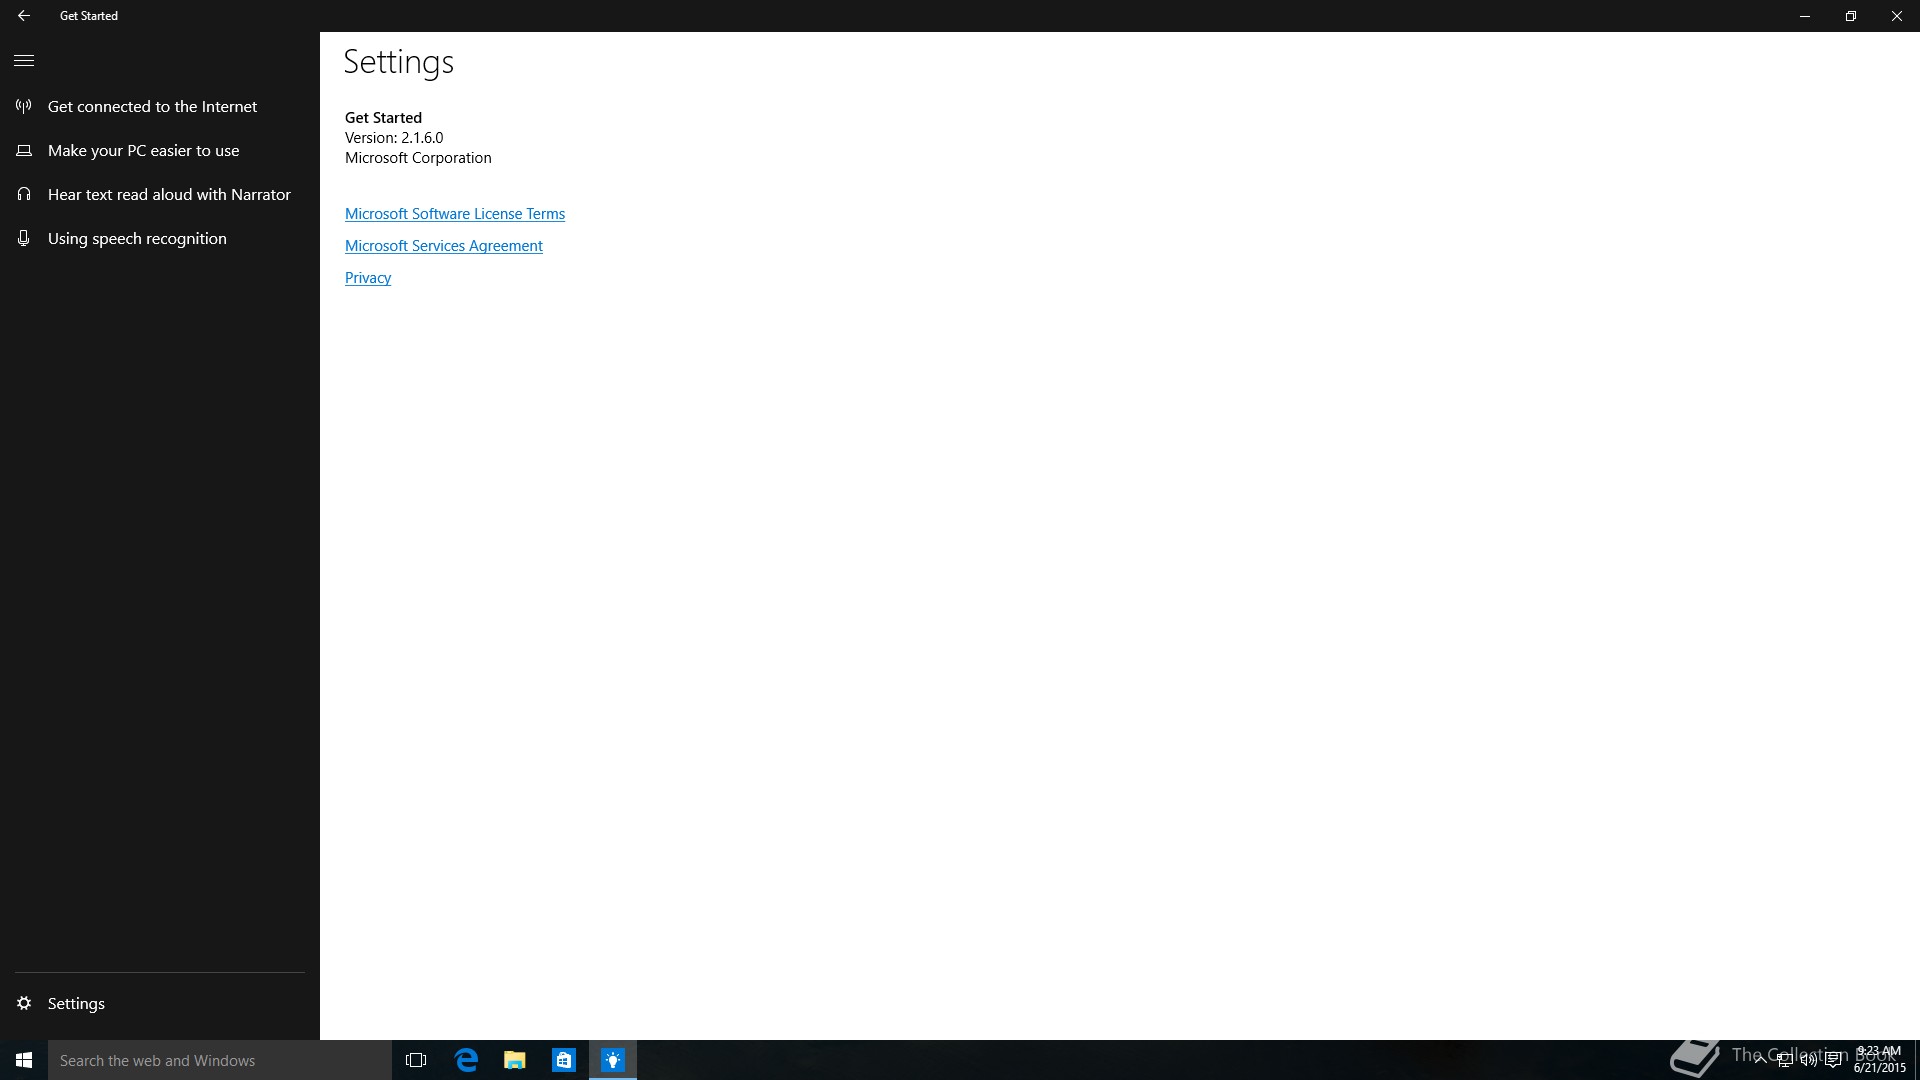Image resolution: width=1920 pixels, height=1080 pixels.
Task: Select Settings gear in the sidebar
Action: (x=160, y=1003)
